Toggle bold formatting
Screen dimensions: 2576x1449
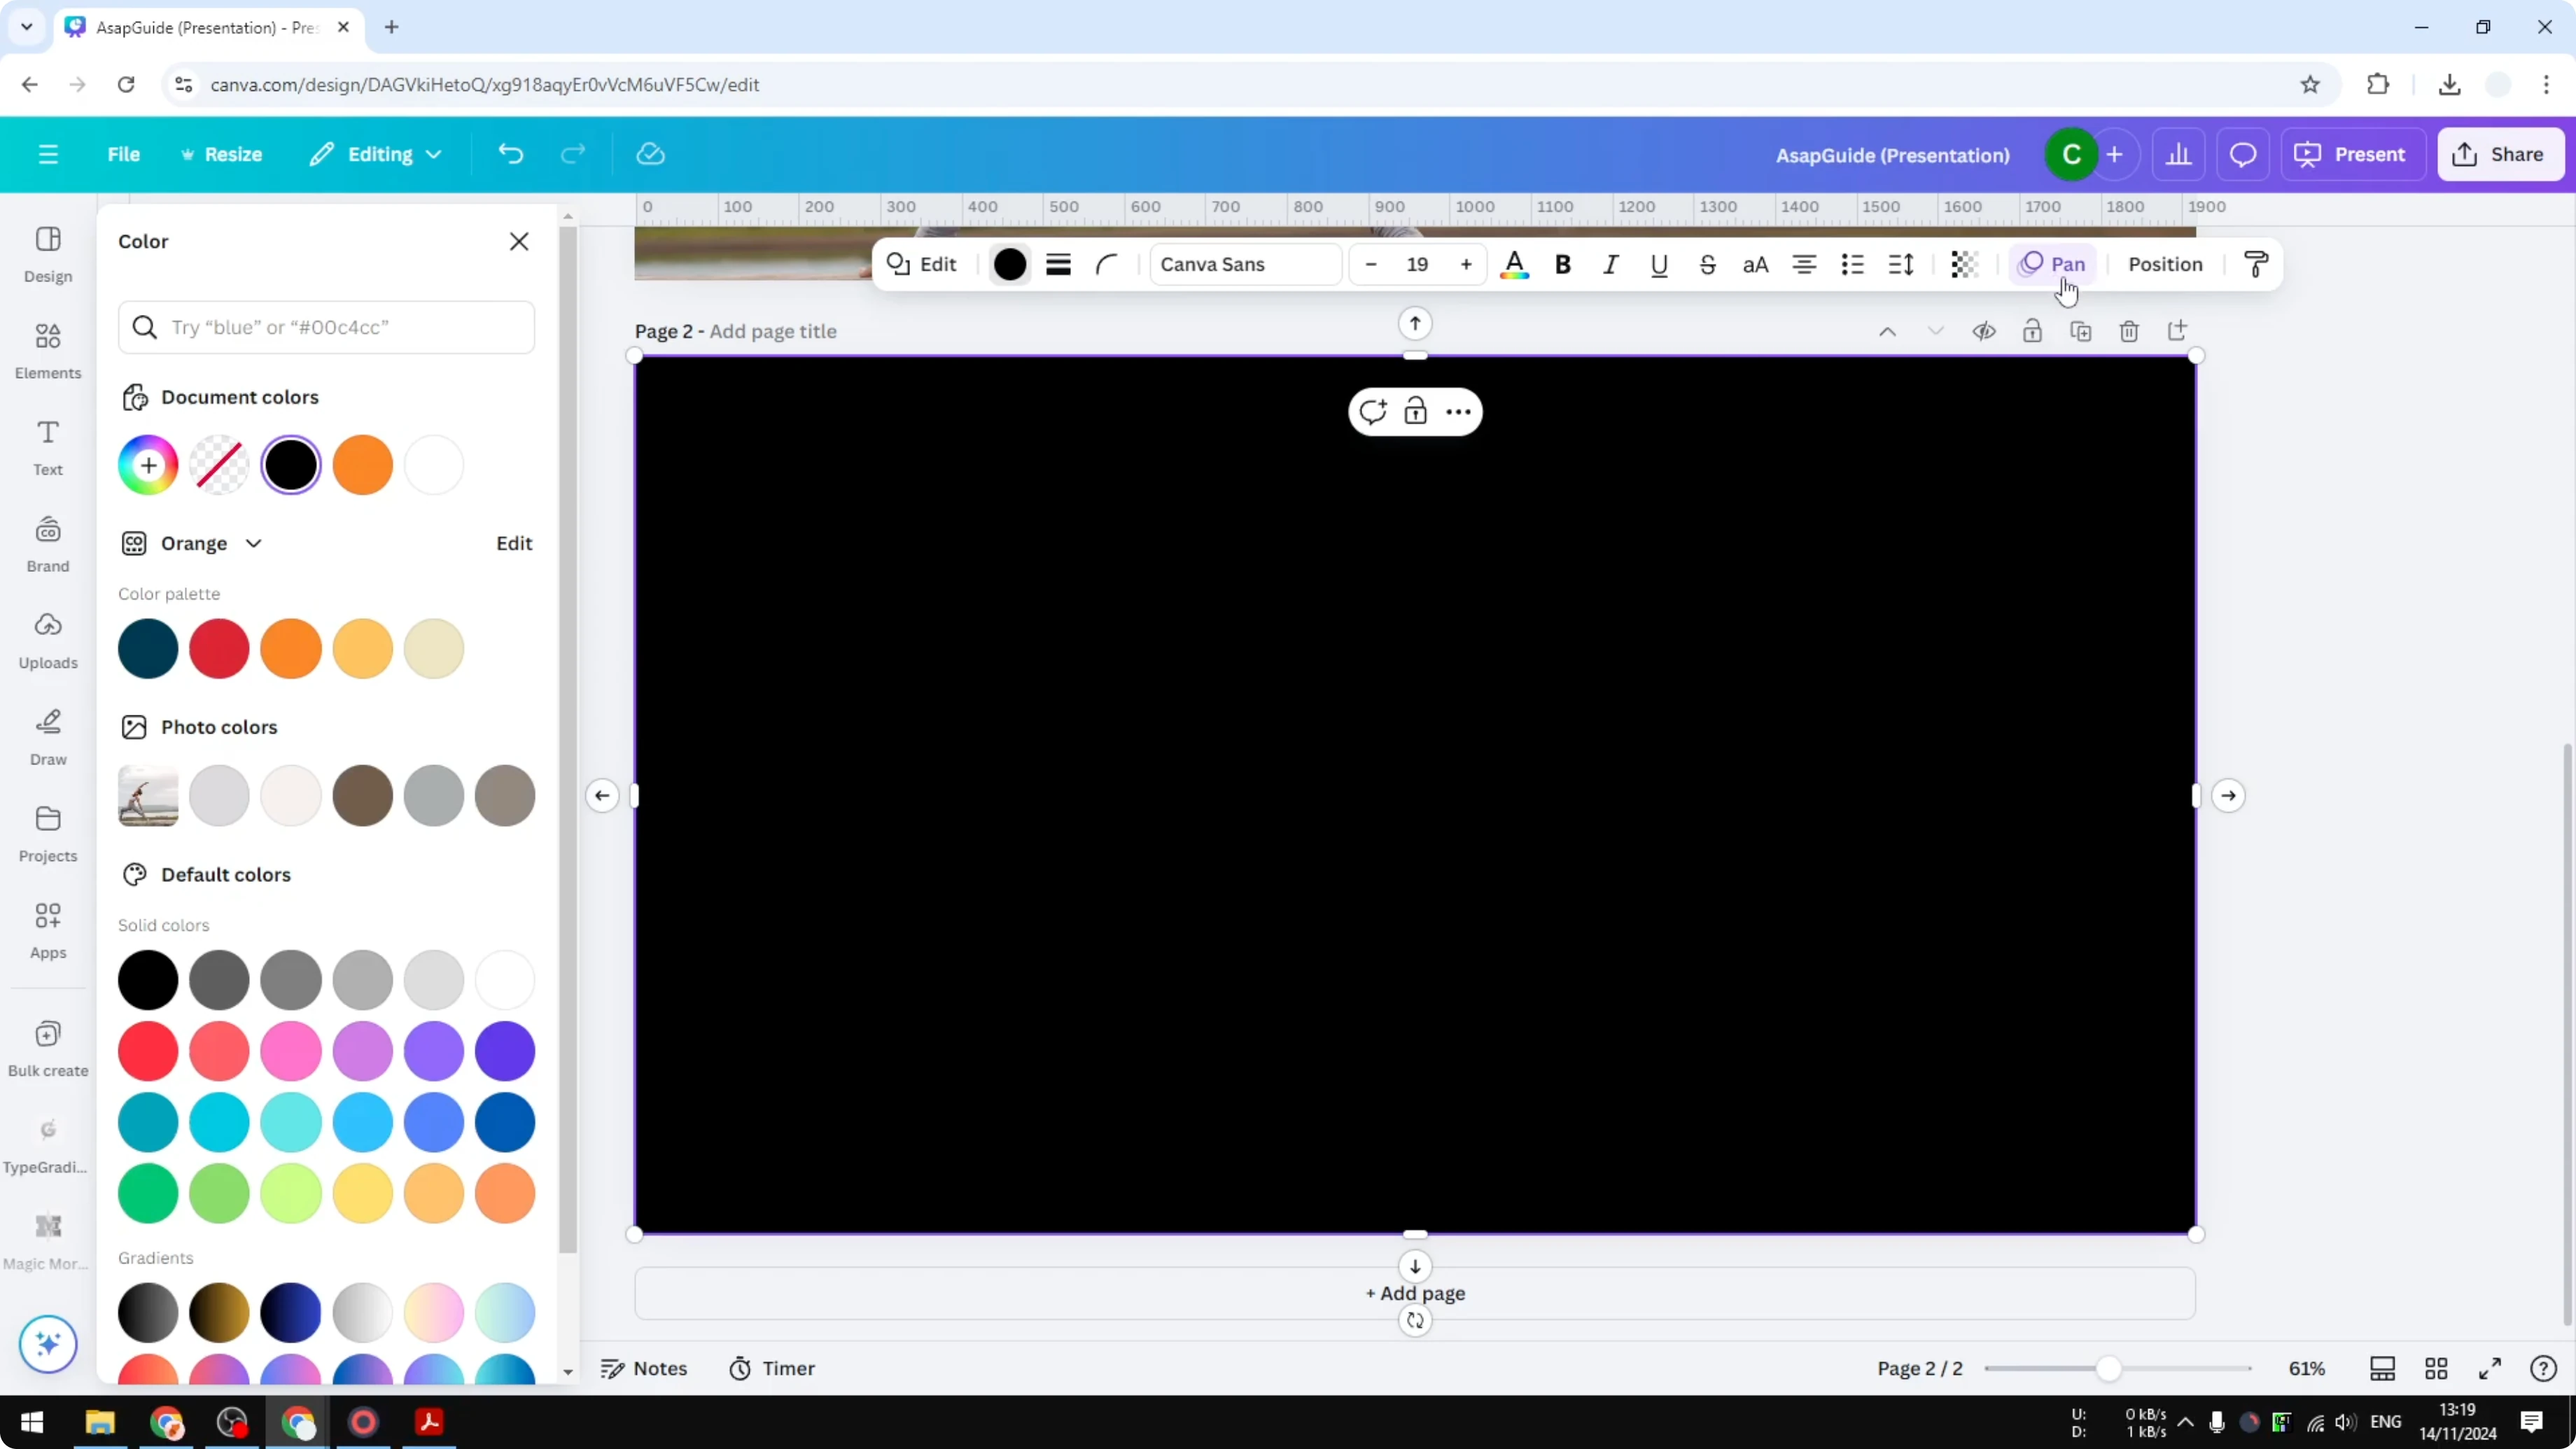click(1563, 264)
